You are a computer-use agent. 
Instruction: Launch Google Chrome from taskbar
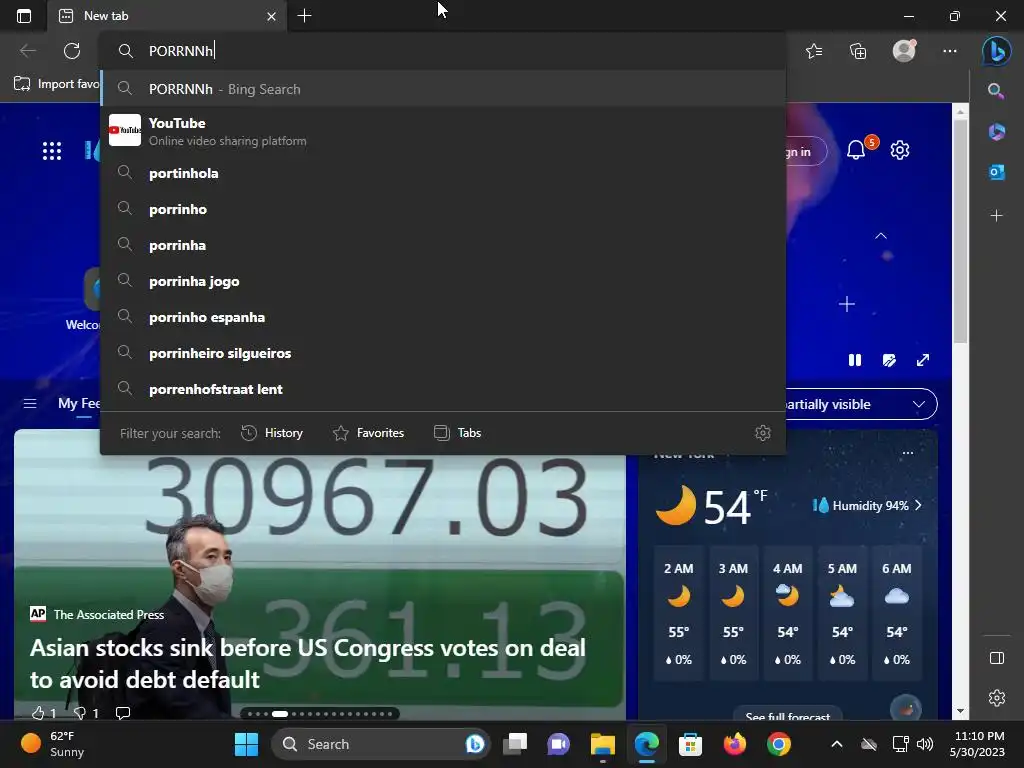(778, 744)
